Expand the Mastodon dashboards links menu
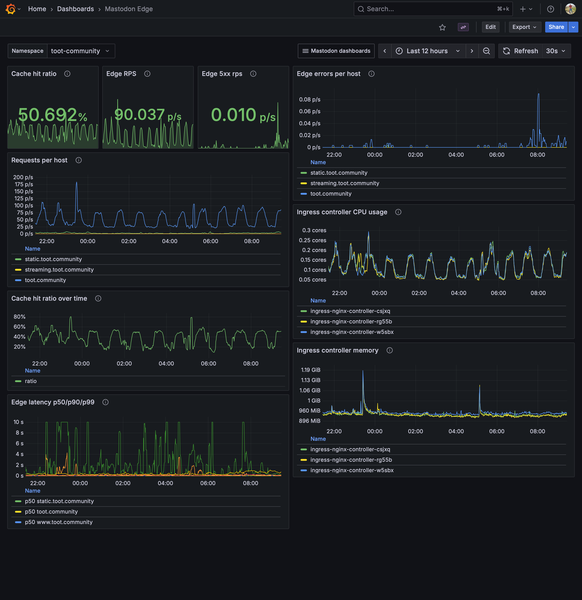This screenshot has width=582, height=600. (336, 51)
